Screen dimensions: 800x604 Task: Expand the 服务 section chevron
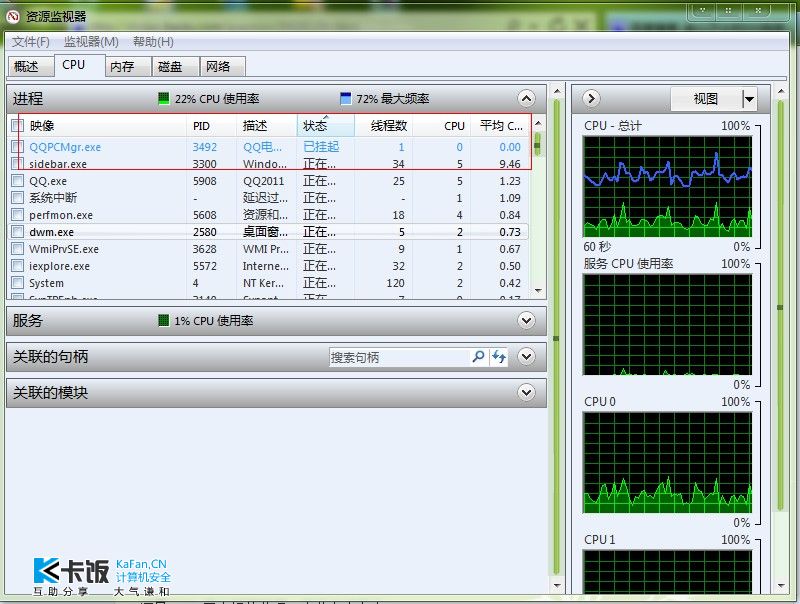coord(526,320)
